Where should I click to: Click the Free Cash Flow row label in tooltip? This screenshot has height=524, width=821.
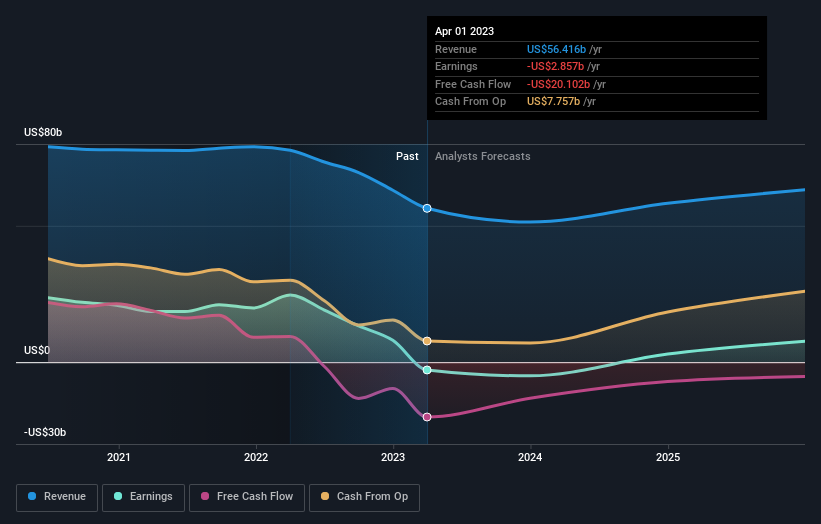473,84
